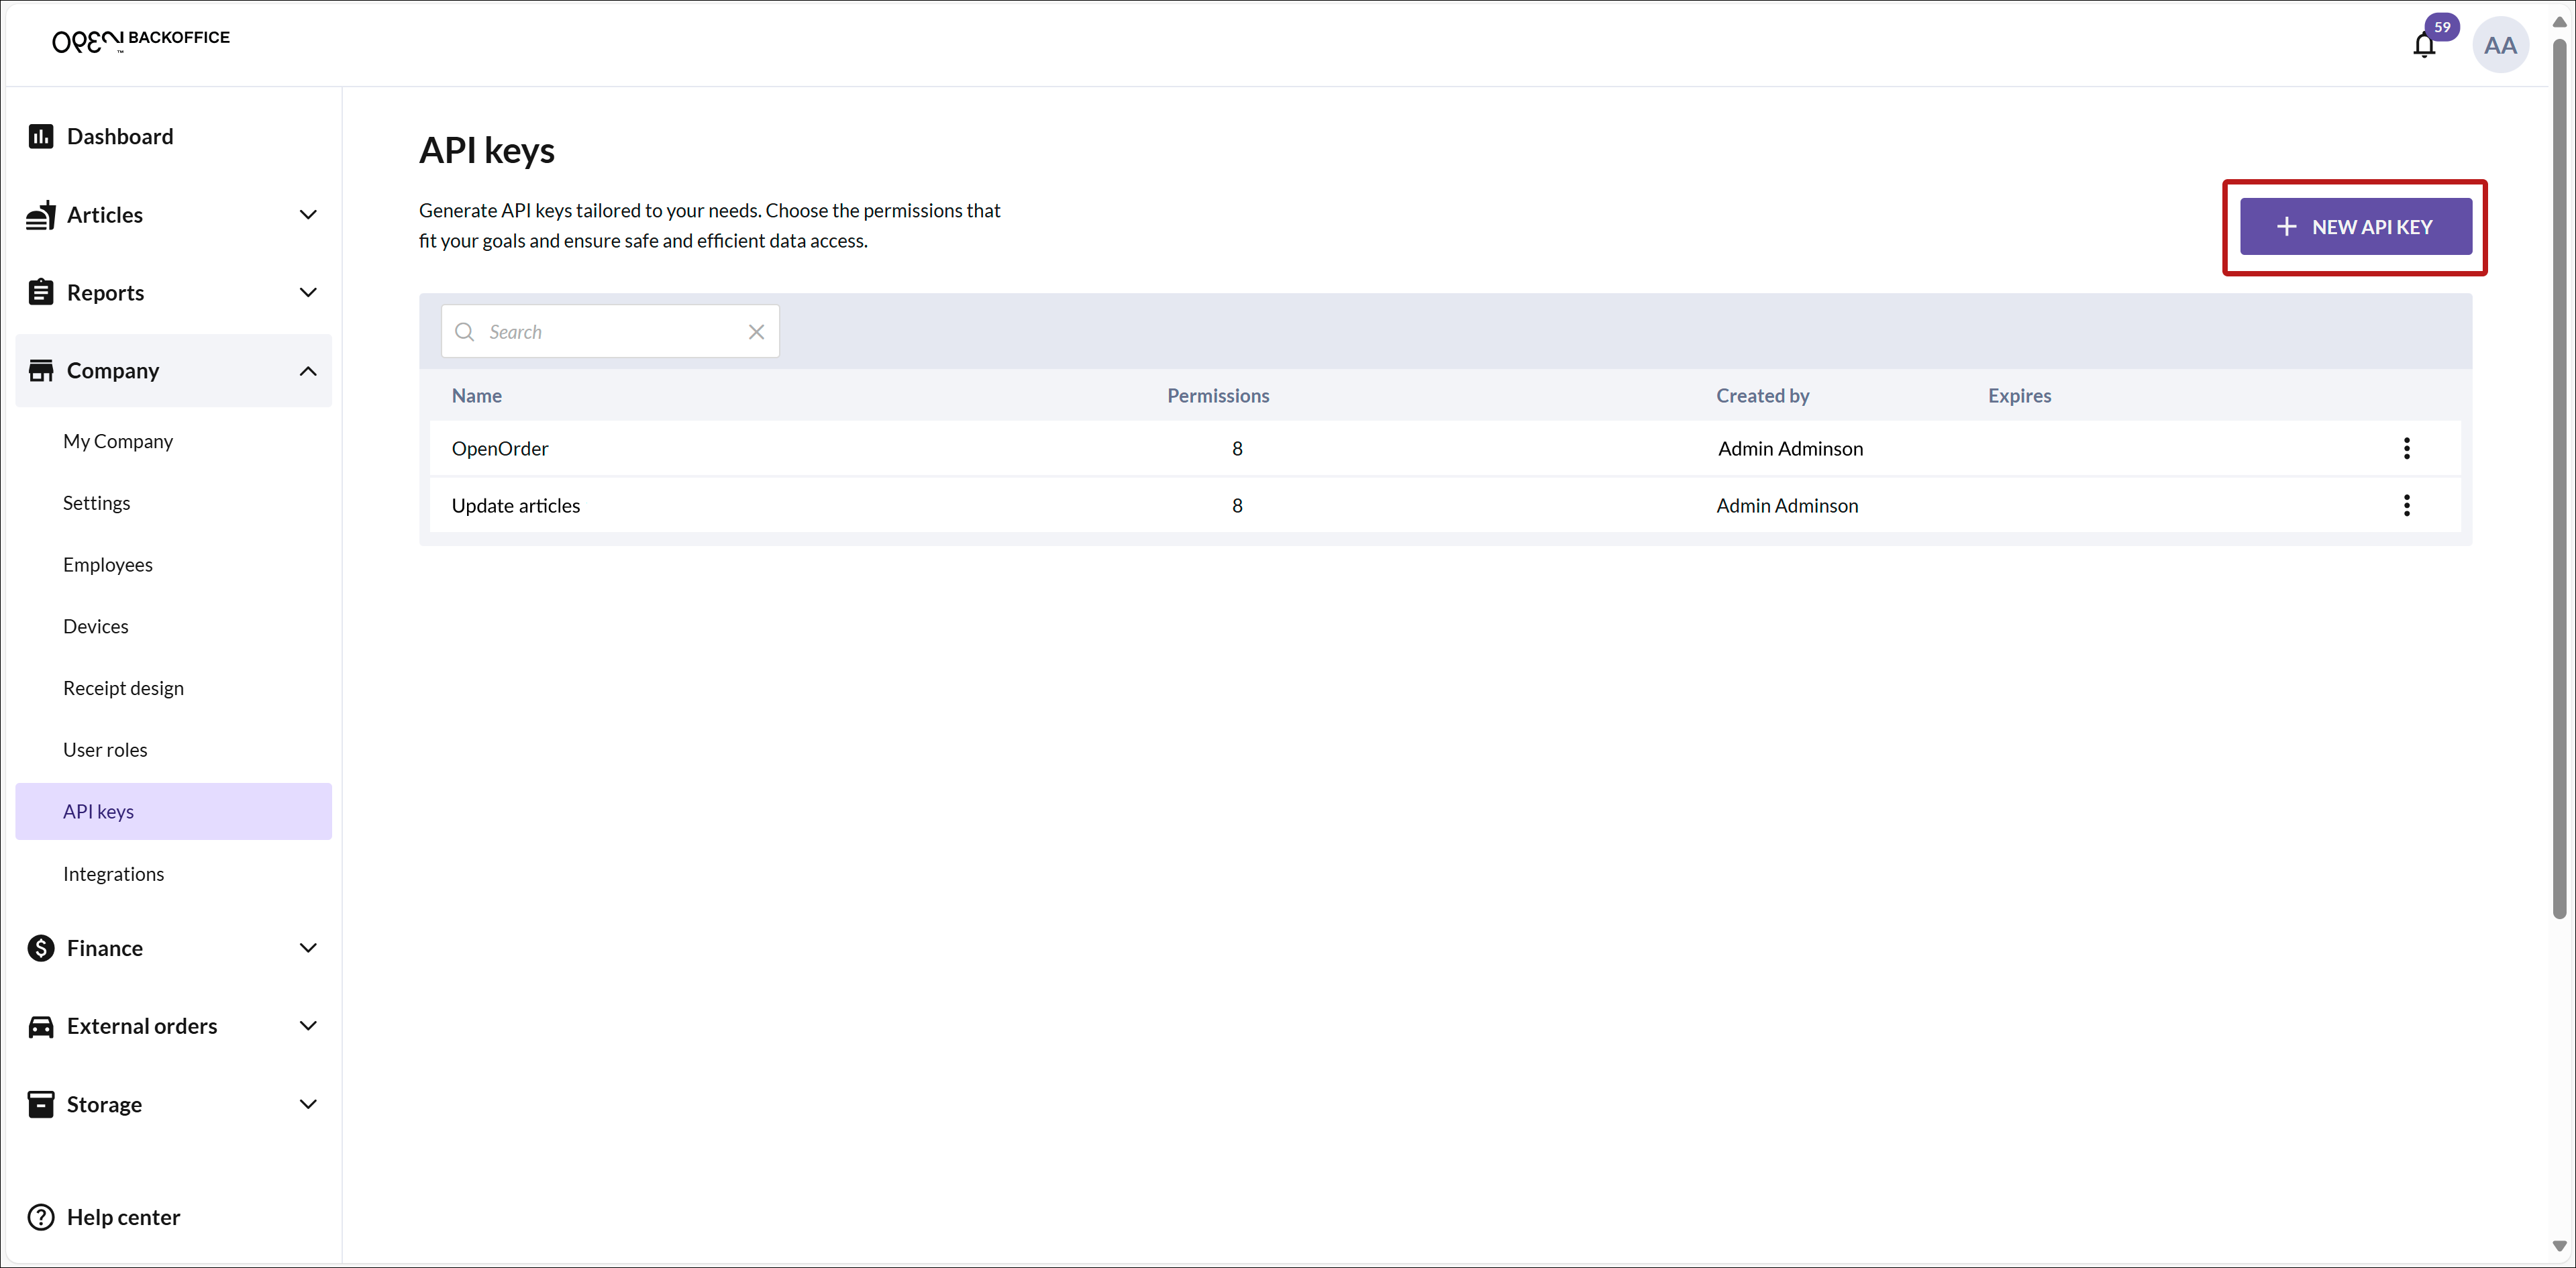Click the Finance dollar icon
This screenshot has height=1268, width=2576.
[x=41, y=948]
